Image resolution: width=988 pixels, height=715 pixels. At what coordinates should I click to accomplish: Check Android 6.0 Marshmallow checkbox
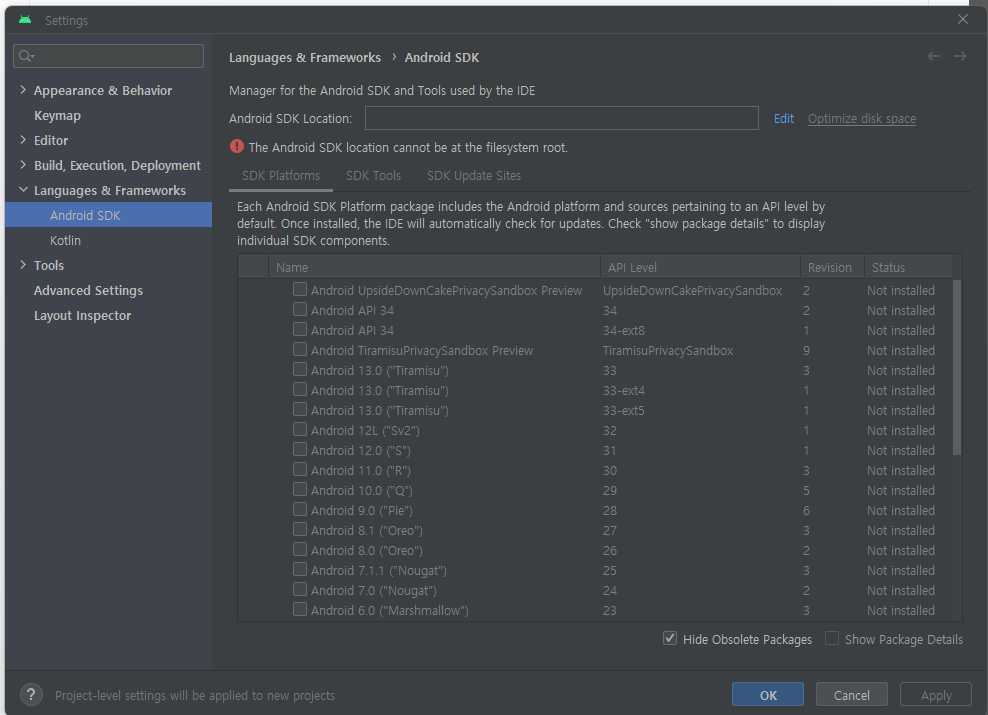coord(300,609)
